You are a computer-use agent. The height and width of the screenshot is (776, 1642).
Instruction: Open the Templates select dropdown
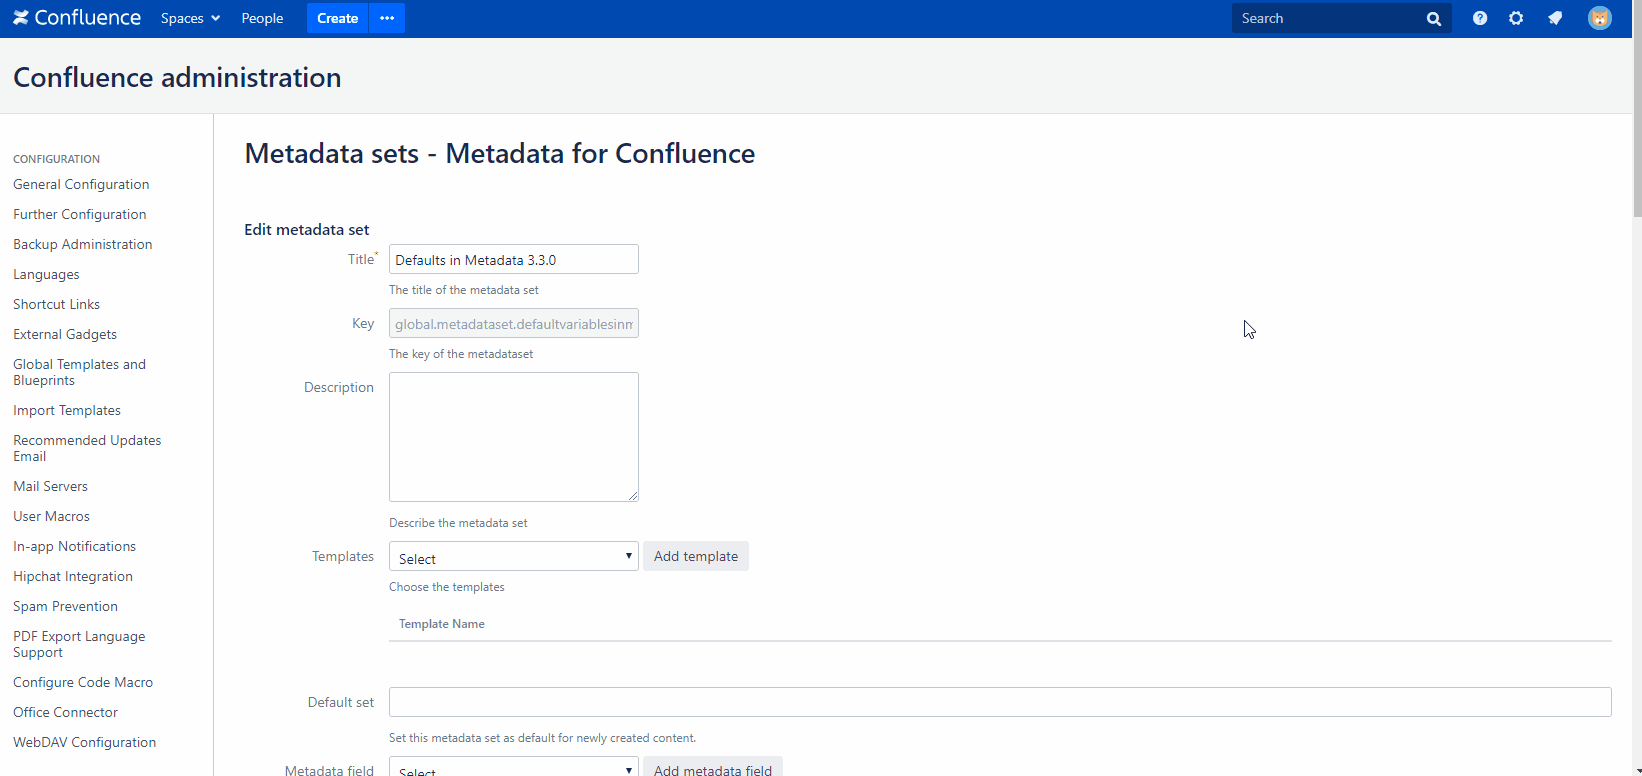513,557
